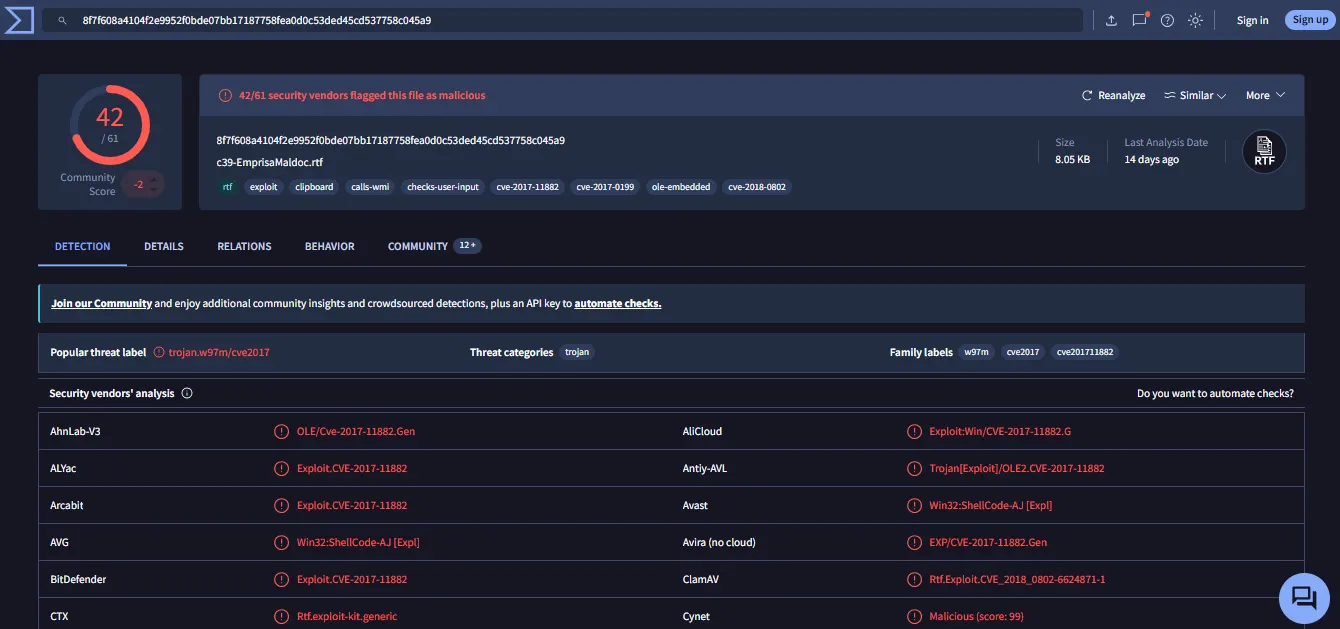Image resolution: width=1340 pixels, height=629 pixels.
Task: Click the alert icon in AliCloud row
Action: tap(914, 432)
